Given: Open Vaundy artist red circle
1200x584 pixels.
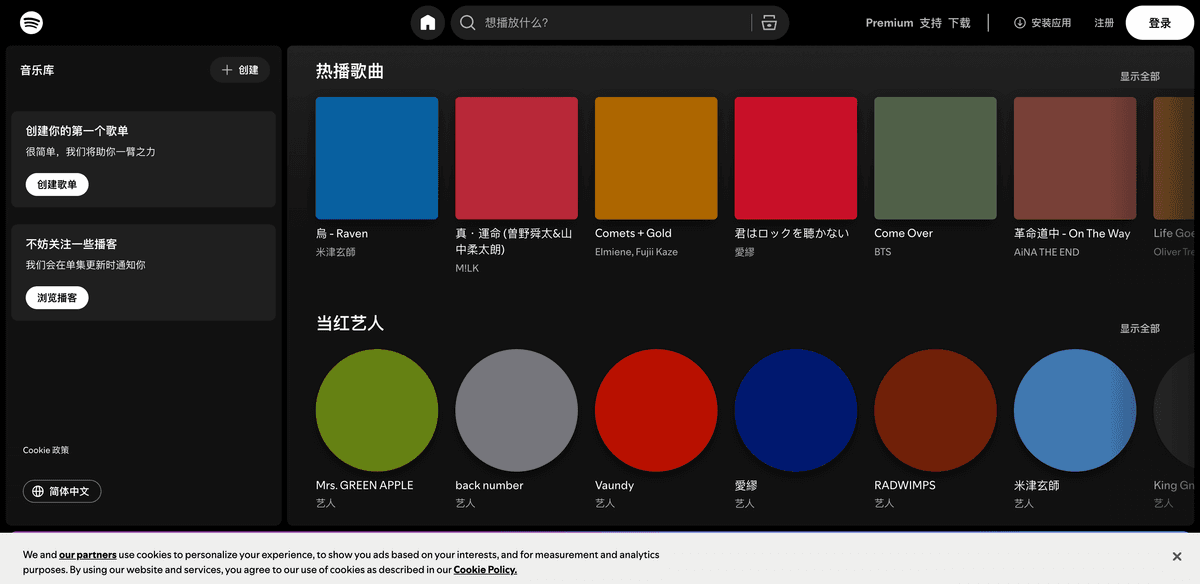Looking at the screenshot, I should coord(656,410).
